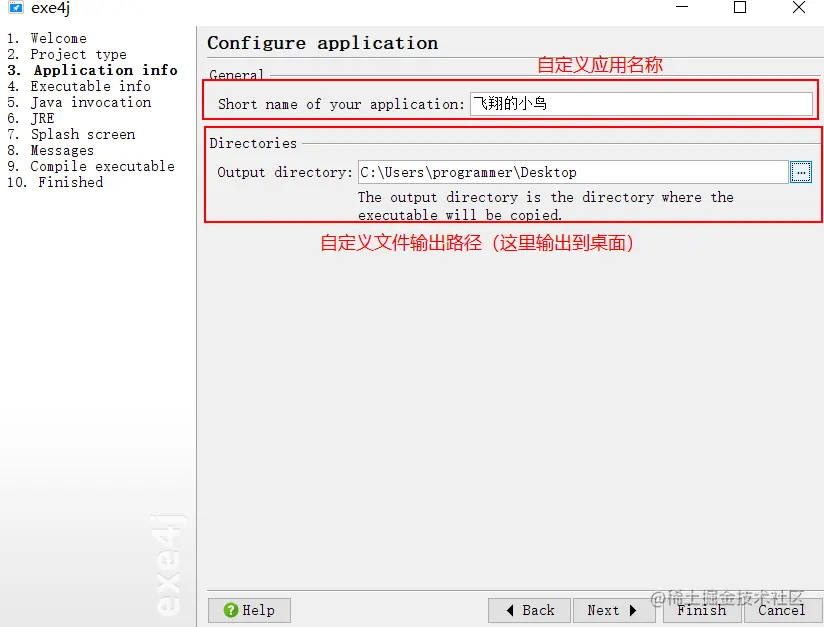This screenshot has height=627, width=824.
Task: Select step 3 Application info
Action: [x=92, y=70]
